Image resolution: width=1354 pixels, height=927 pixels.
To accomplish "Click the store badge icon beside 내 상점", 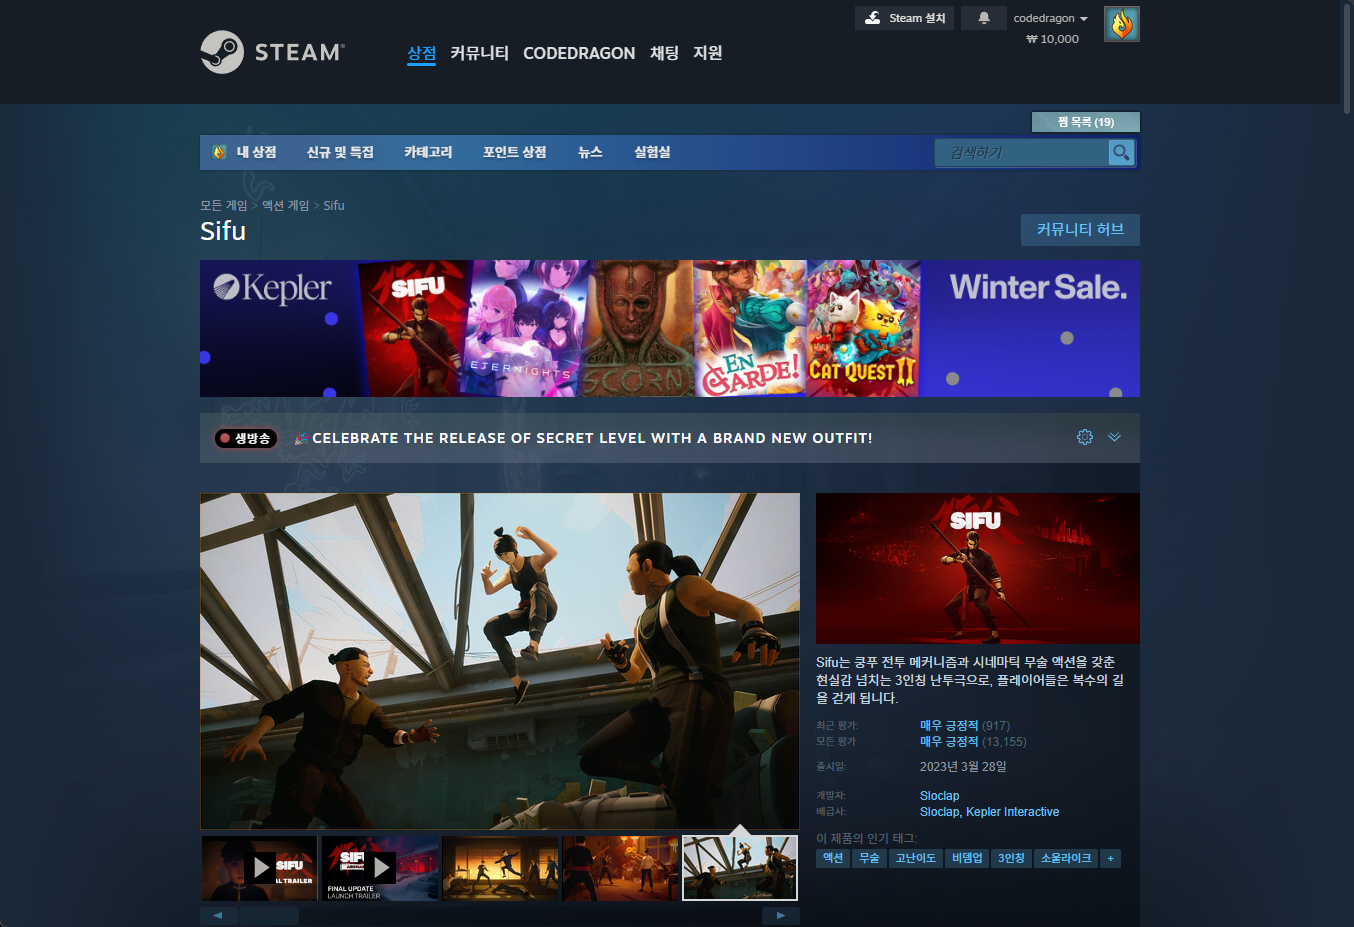I will 219,152.
